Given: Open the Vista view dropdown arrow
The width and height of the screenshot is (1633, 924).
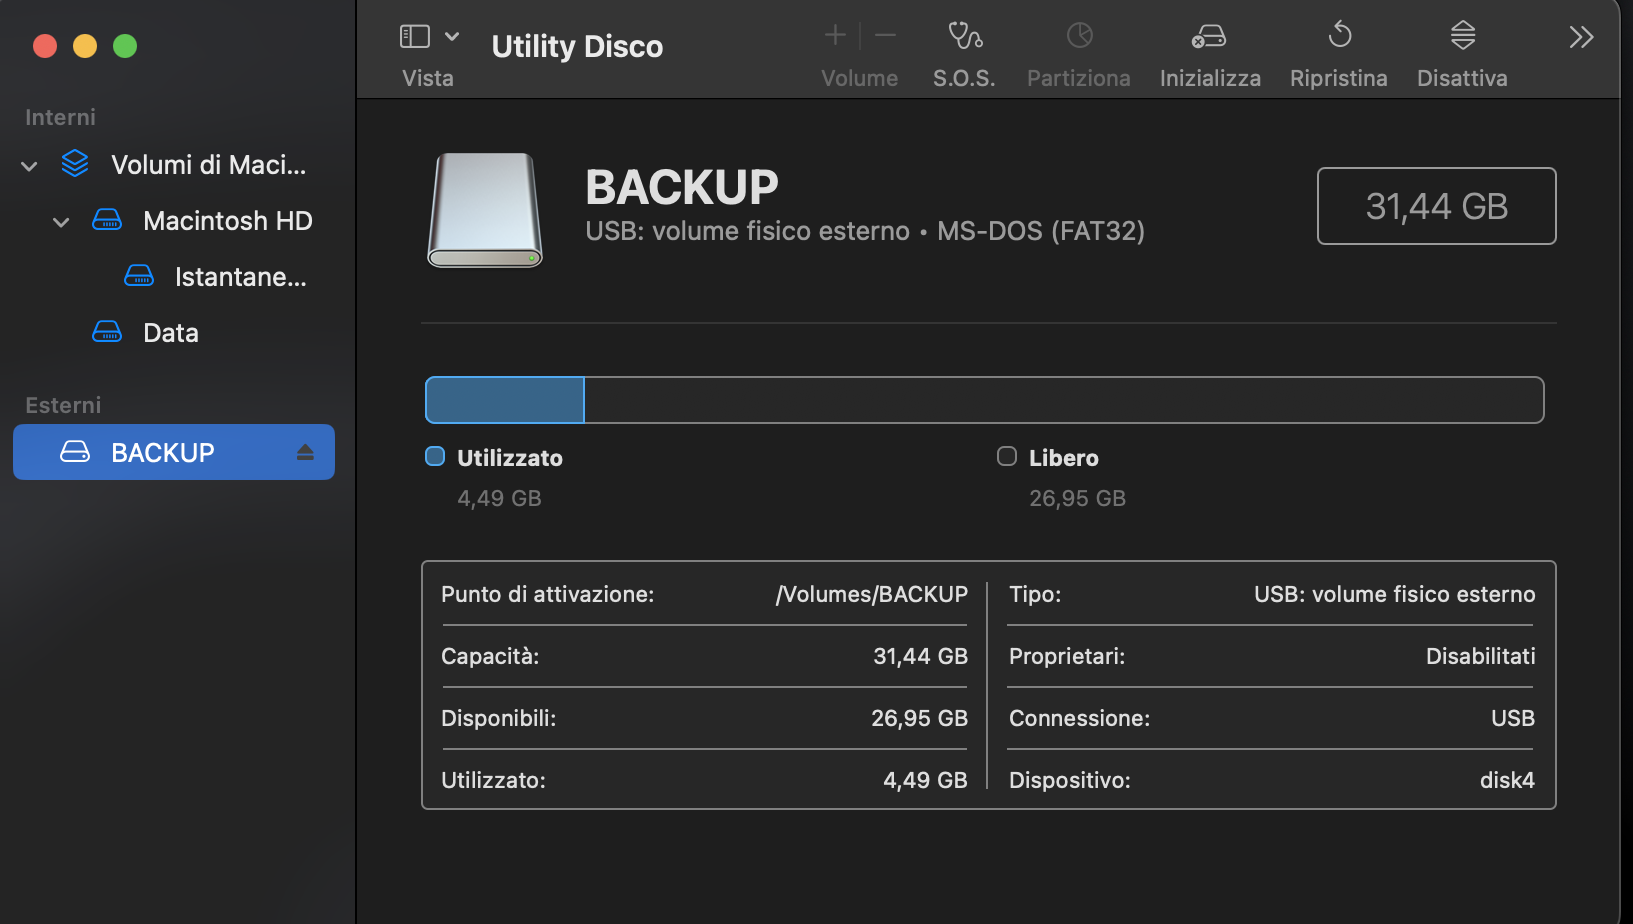Looking at the screenshot, I should pos(451,35).
